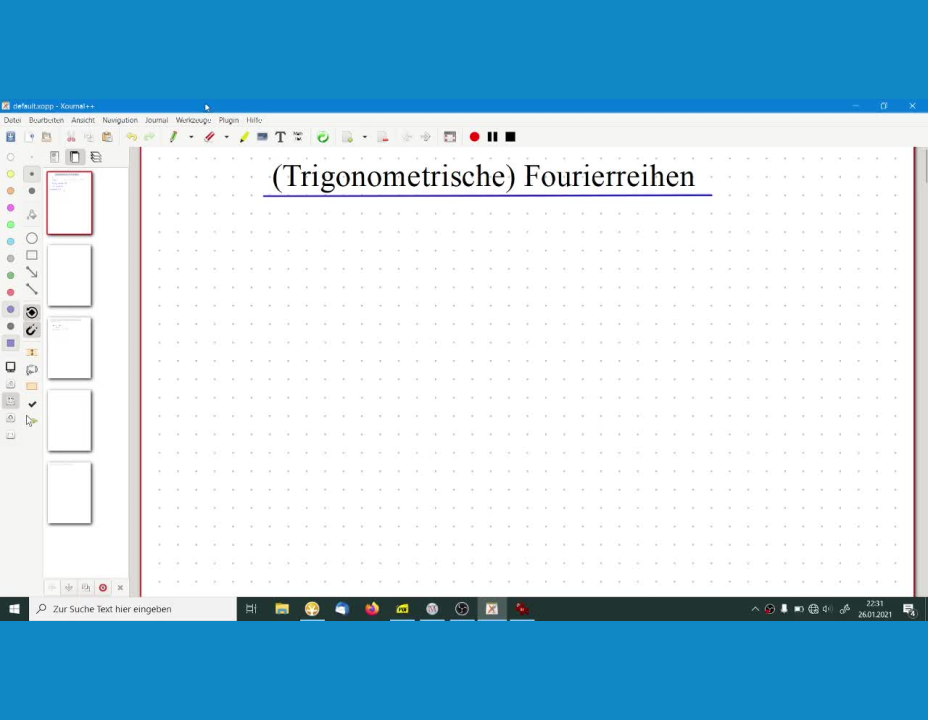Image resolution: width=928 pixels, height=720 pixels.
Task: Expand the Eraser options dropdown
Action: (227, 137)
